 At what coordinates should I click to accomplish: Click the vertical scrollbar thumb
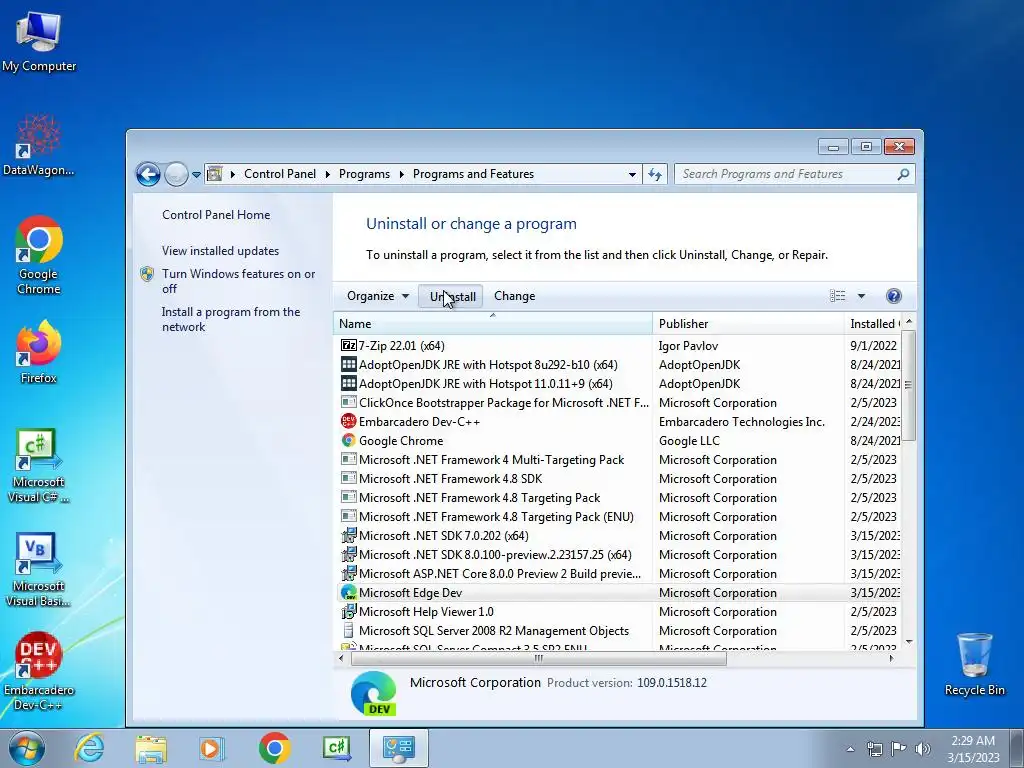[908, 385]
